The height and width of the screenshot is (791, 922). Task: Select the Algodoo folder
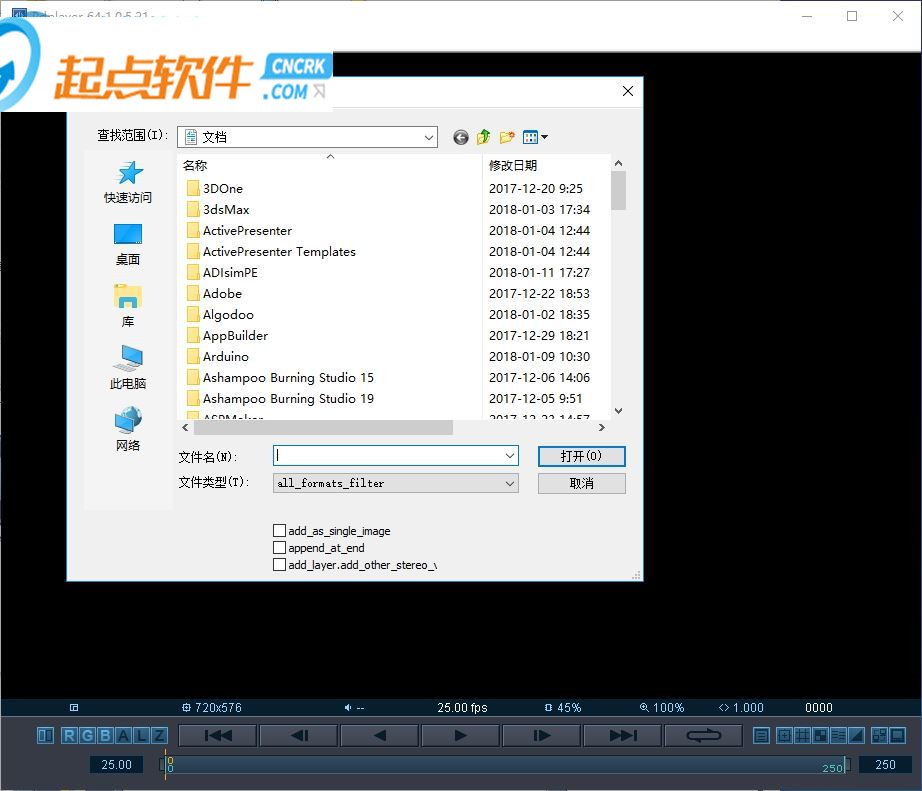(220, 315)
